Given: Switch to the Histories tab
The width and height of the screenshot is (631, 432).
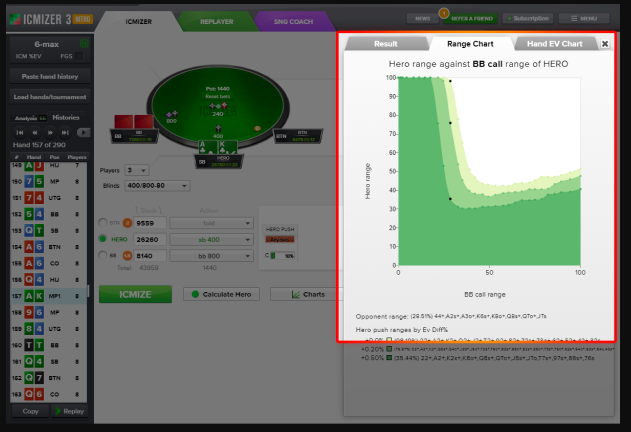Looking at the screenshot, I should [66, 118].
